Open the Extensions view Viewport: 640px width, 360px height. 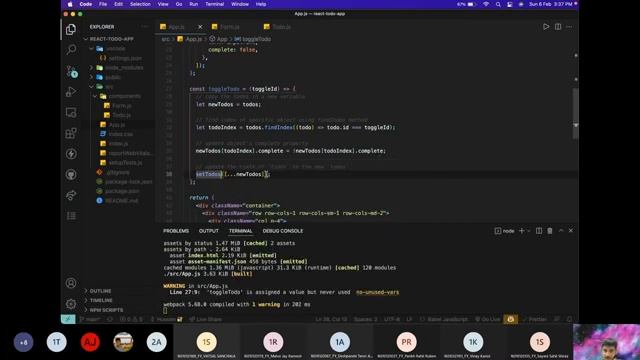71,133
